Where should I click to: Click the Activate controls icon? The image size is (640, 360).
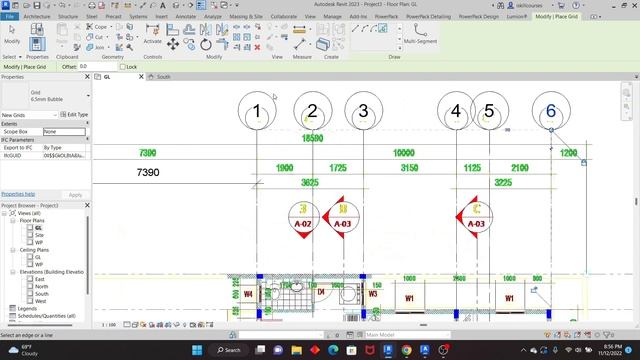152,33
